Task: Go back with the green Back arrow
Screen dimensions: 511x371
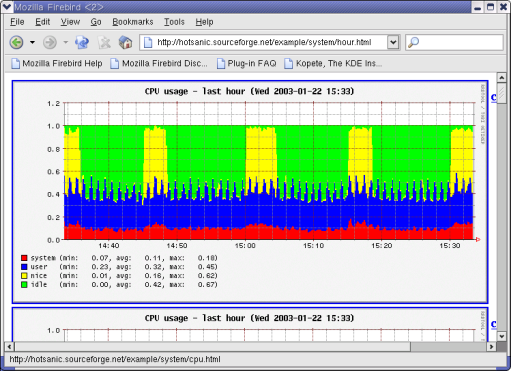Action: tap(16, 42)
